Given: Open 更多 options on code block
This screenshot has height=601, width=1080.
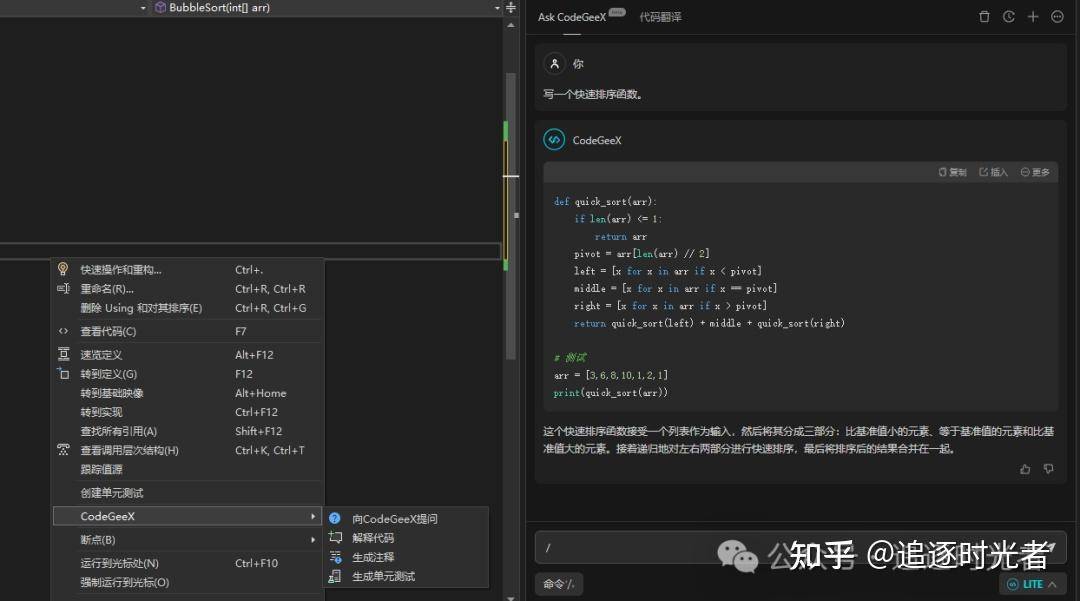Looking at the screenshot, I should 1035,172.
